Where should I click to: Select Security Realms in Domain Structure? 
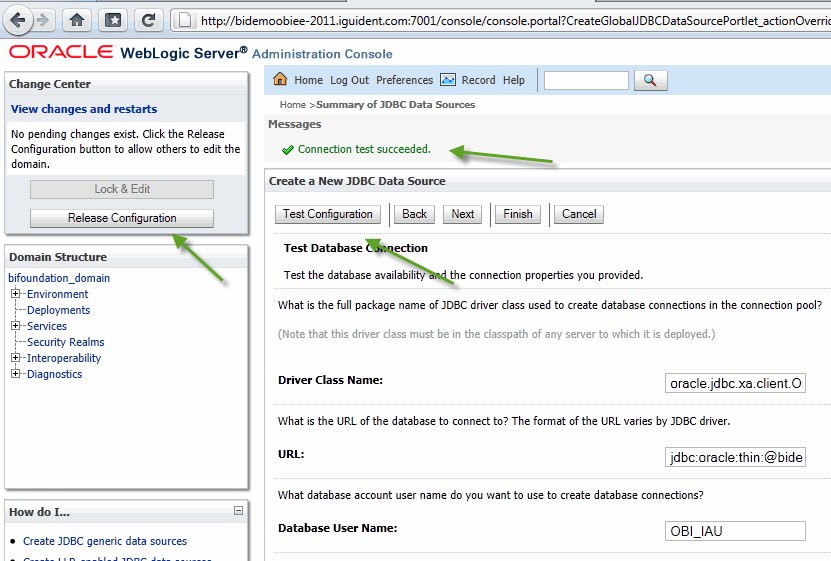66,342
